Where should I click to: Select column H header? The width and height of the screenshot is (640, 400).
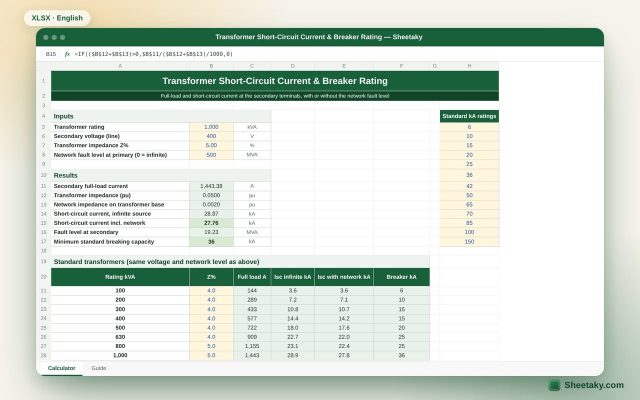tap(469, 66)
